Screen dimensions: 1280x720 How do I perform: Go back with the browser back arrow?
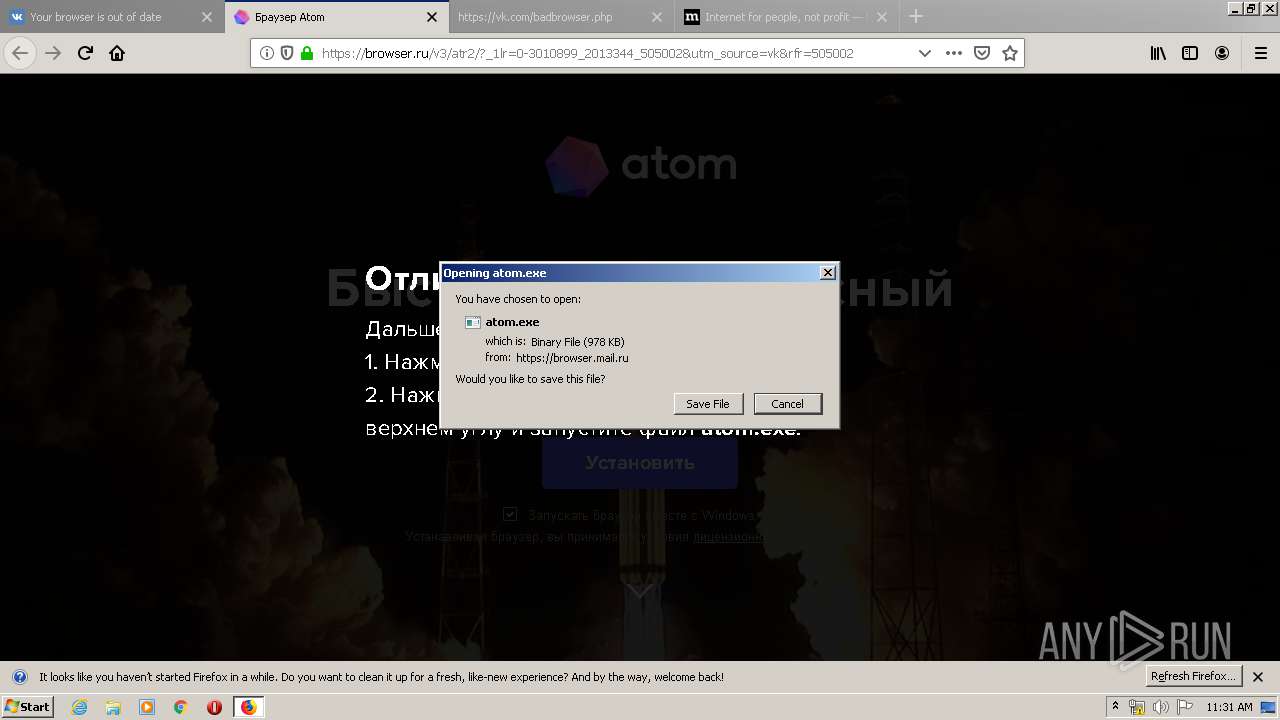coord(20,53)
